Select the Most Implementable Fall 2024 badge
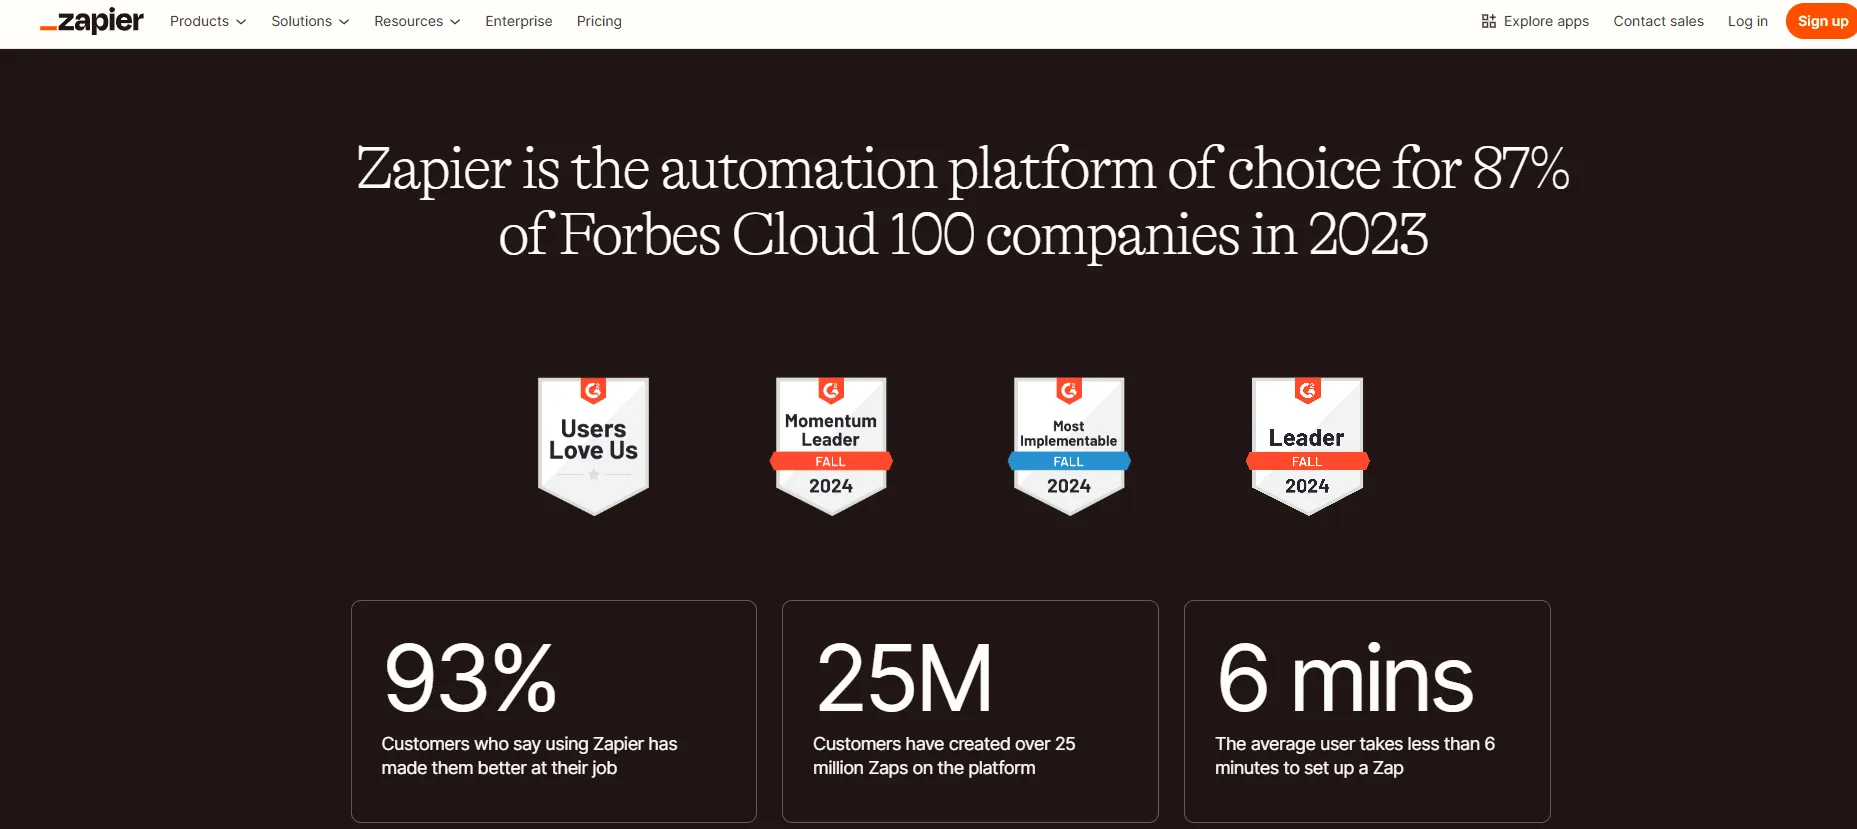This screenshot has width=1857, height=829. (1068, 445)
